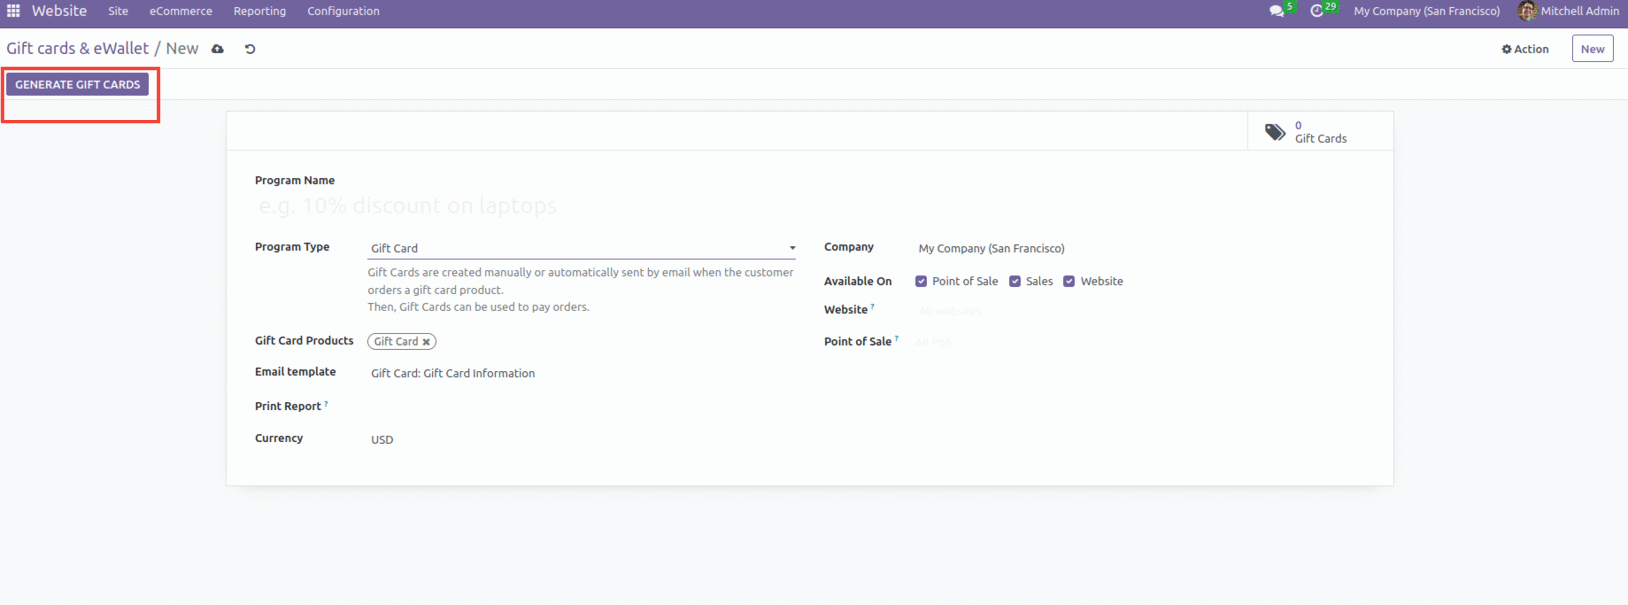Click the Company field value
This screenshot has height=605, width=1628.
tap(991, 248)
